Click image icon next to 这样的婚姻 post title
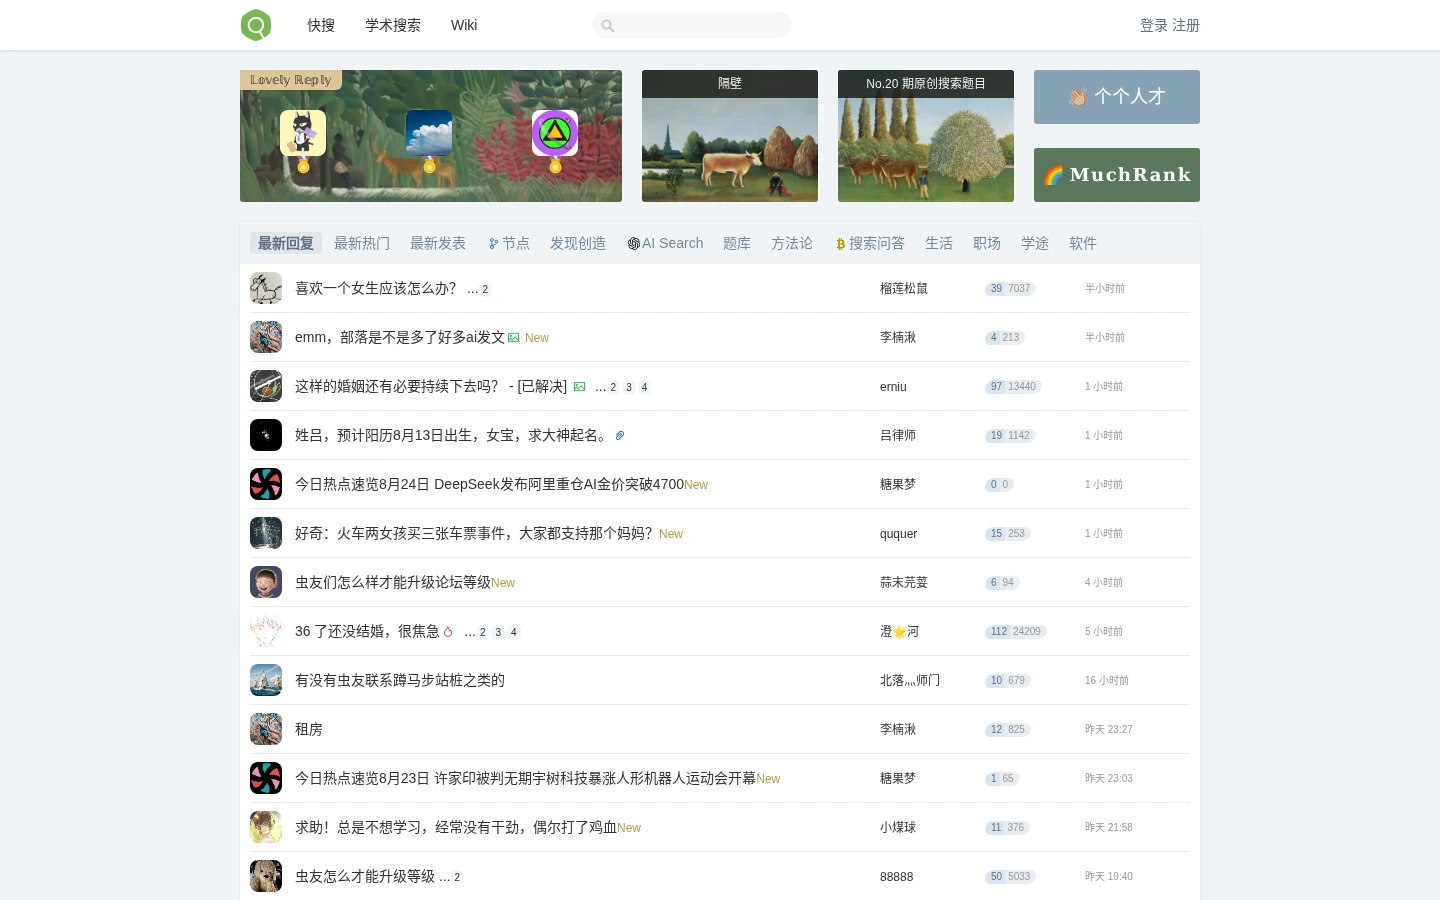Screen dimensions: 1440x900 click(579, 387)
